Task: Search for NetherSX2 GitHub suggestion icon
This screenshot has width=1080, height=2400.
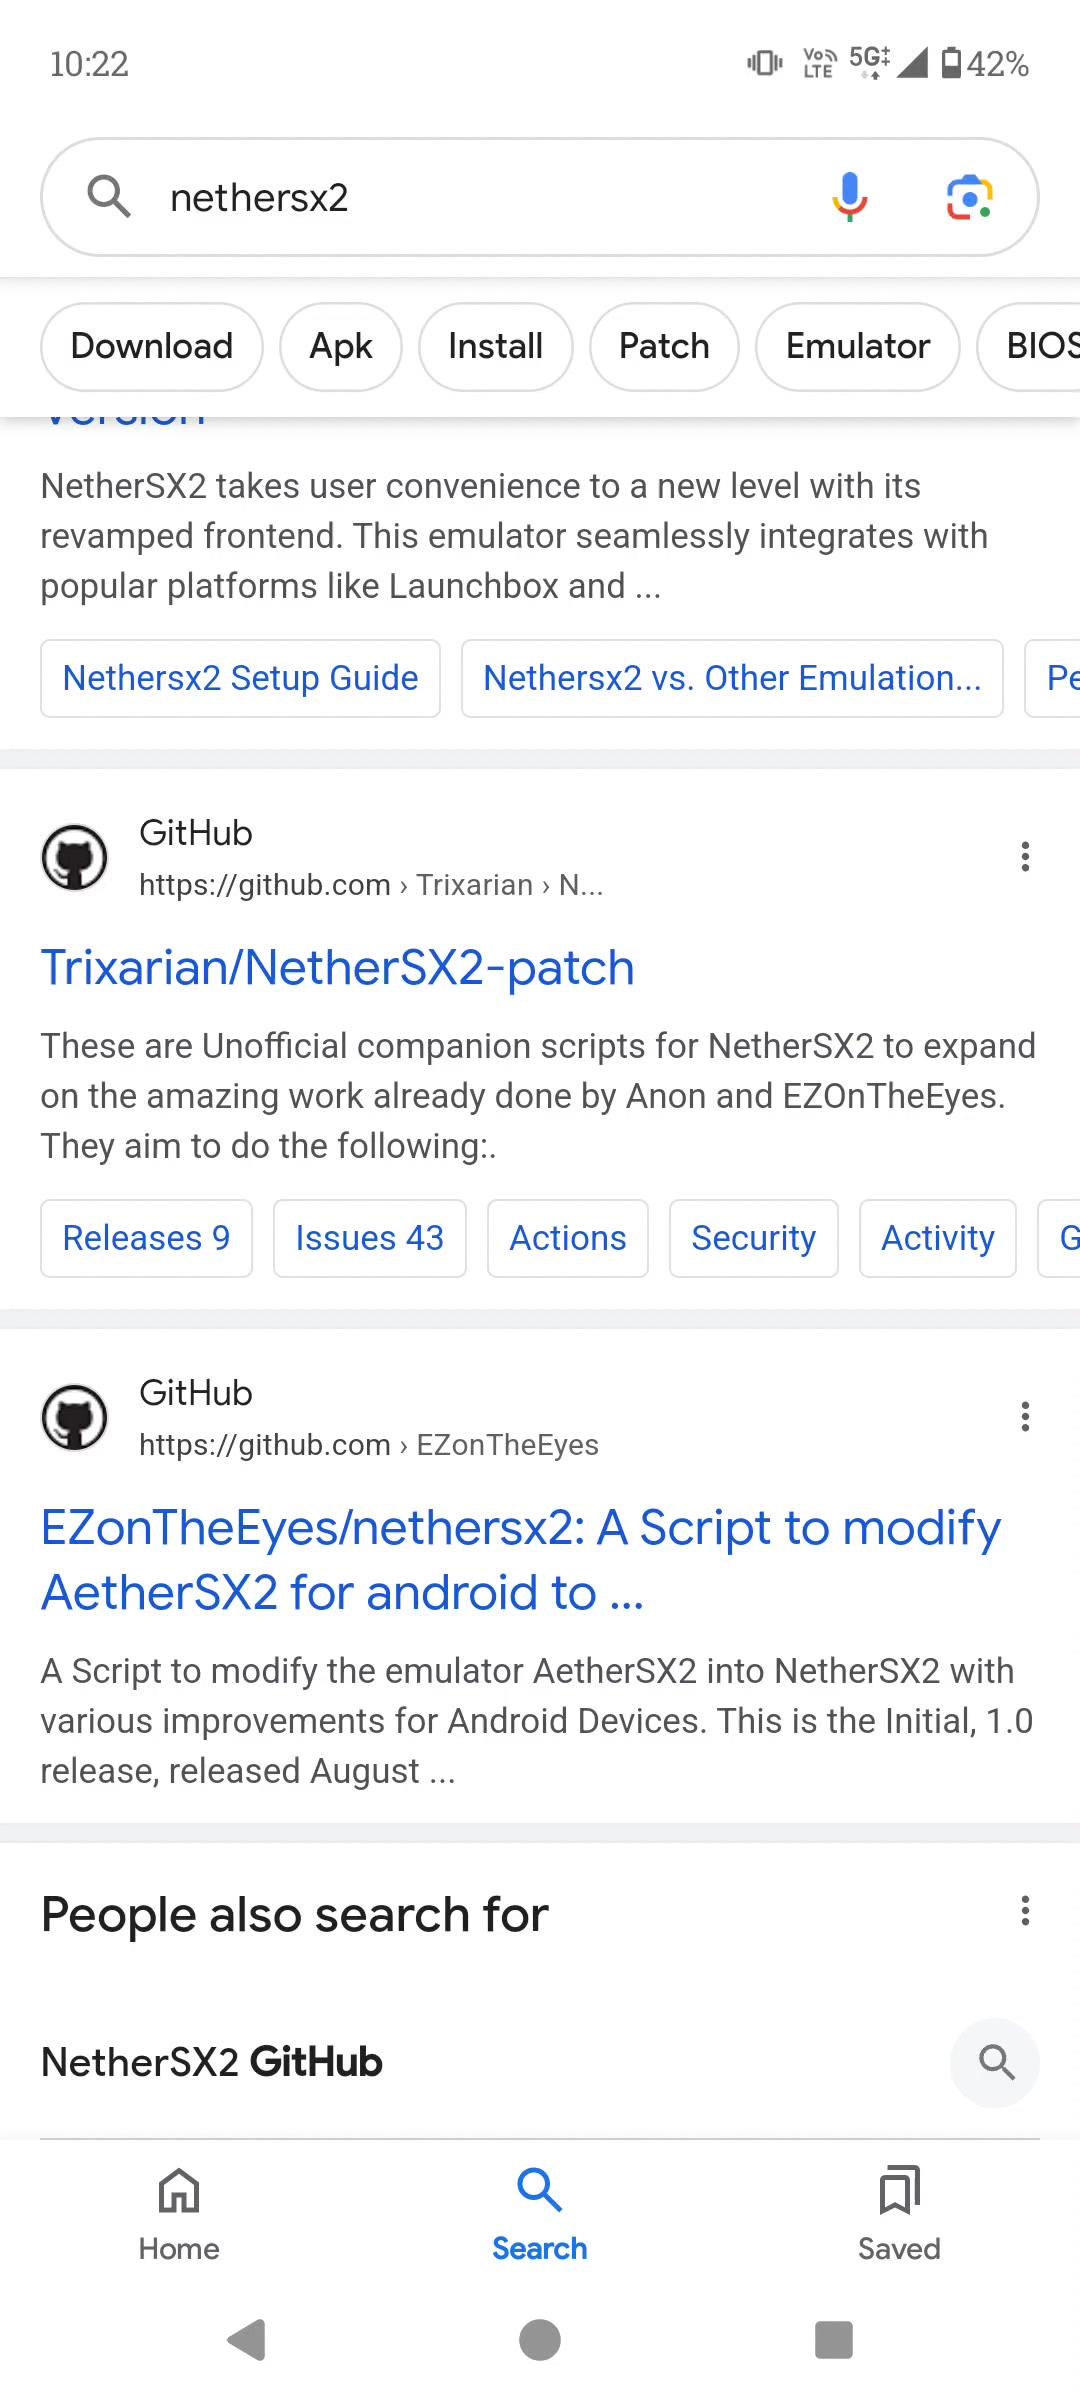Action: (x=995, y=2062)
